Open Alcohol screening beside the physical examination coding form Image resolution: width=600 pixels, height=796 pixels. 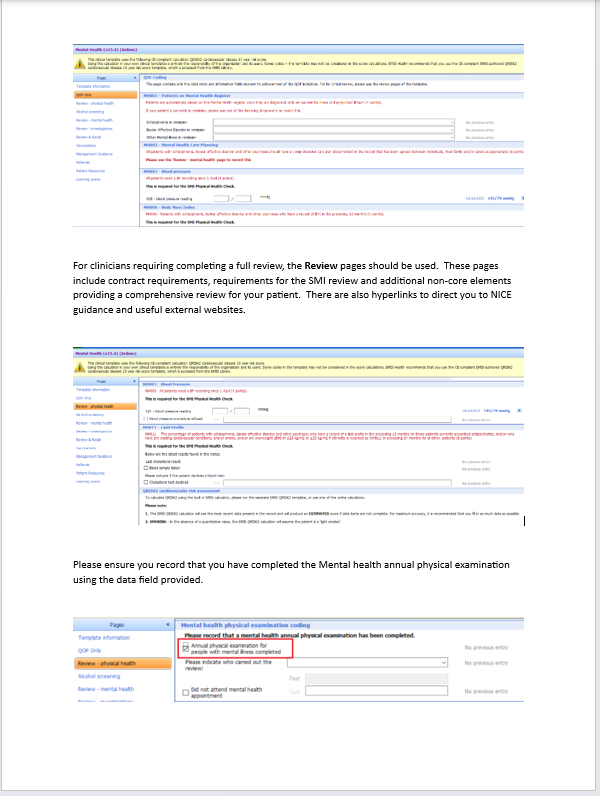click(99, 676)
